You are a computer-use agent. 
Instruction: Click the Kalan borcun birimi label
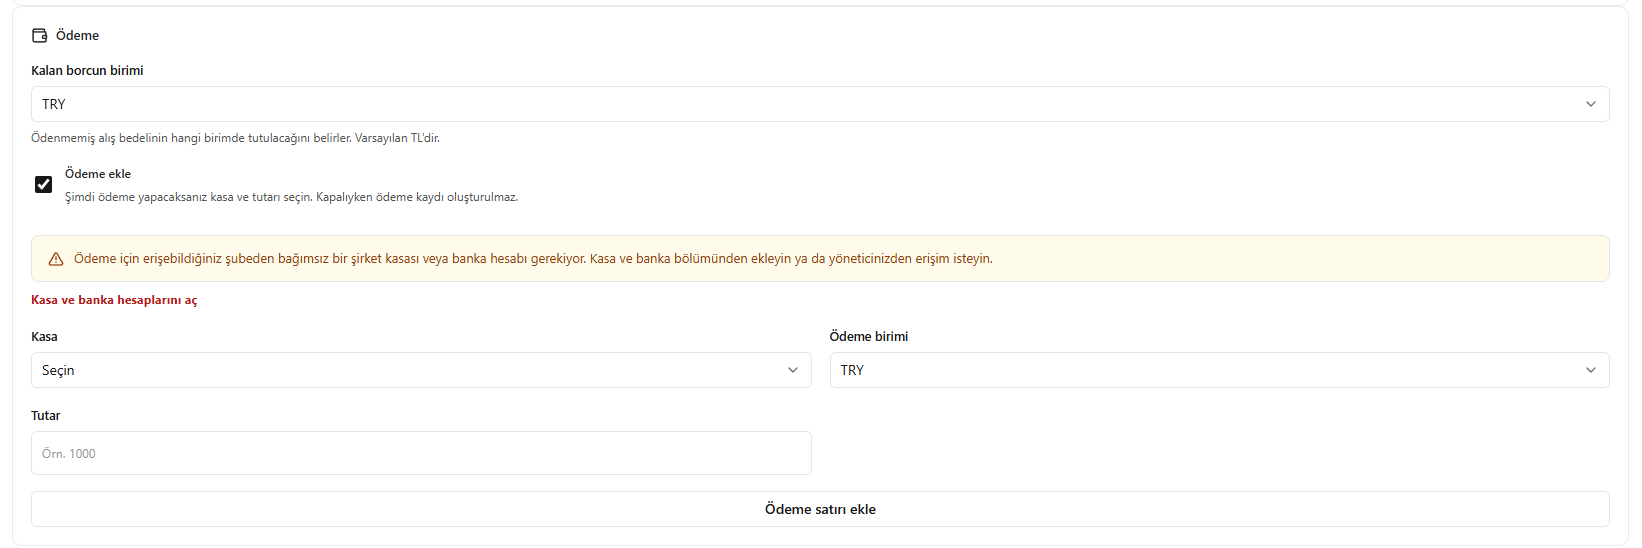(x=87, y=71)
